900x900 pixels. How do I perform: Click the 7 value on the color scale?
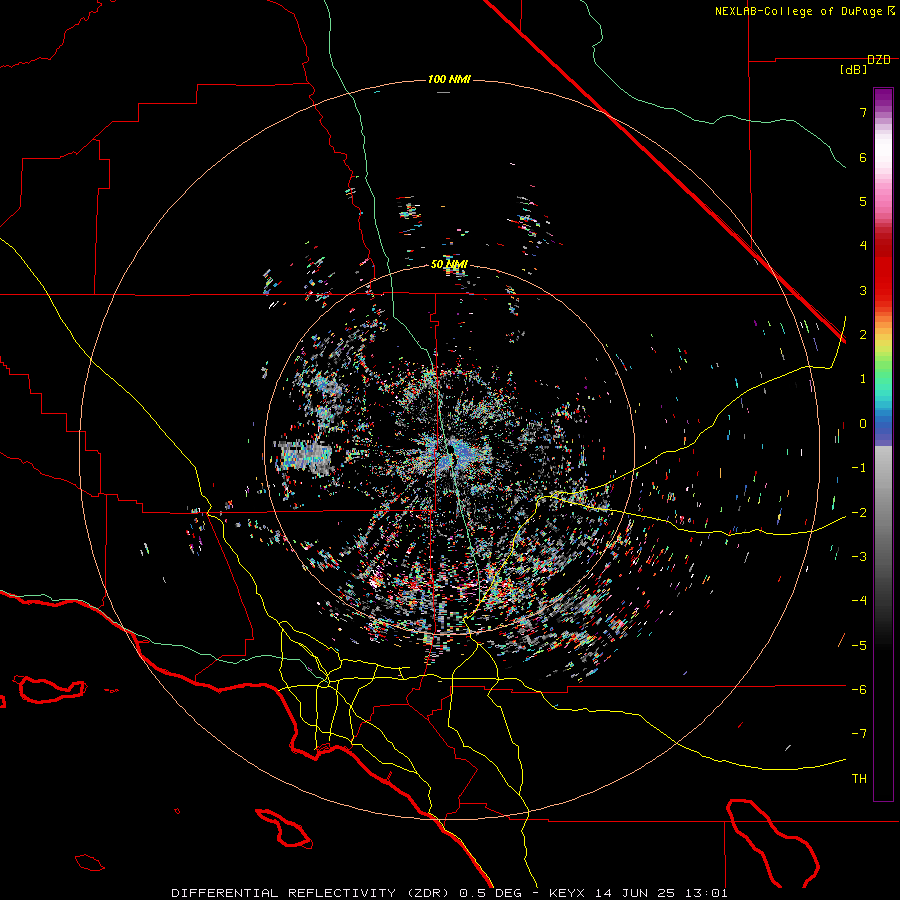(863, 112)
